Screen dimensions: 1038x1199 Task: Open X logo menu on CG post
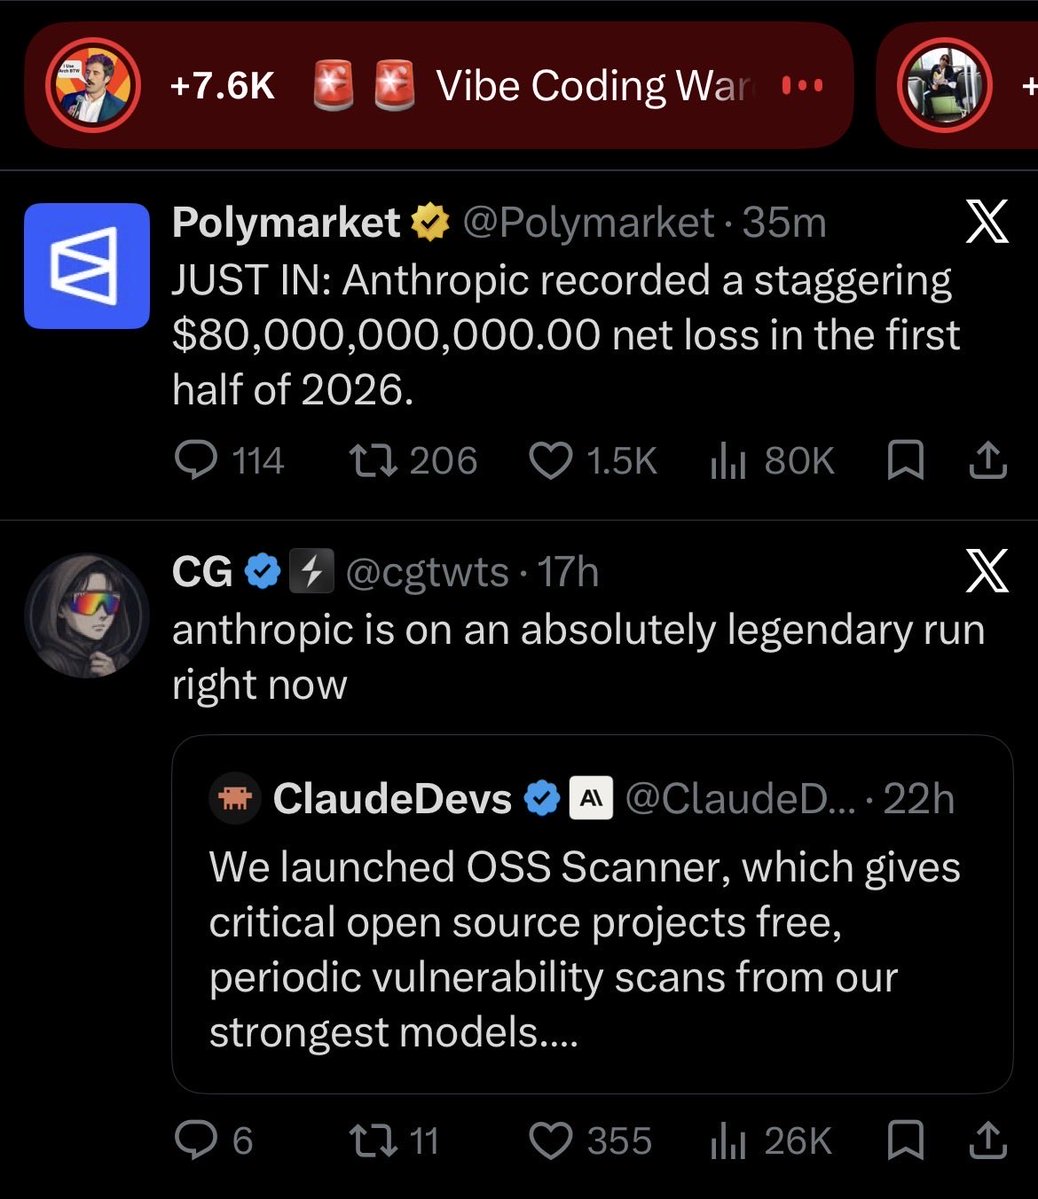click(x=987, y=570)
